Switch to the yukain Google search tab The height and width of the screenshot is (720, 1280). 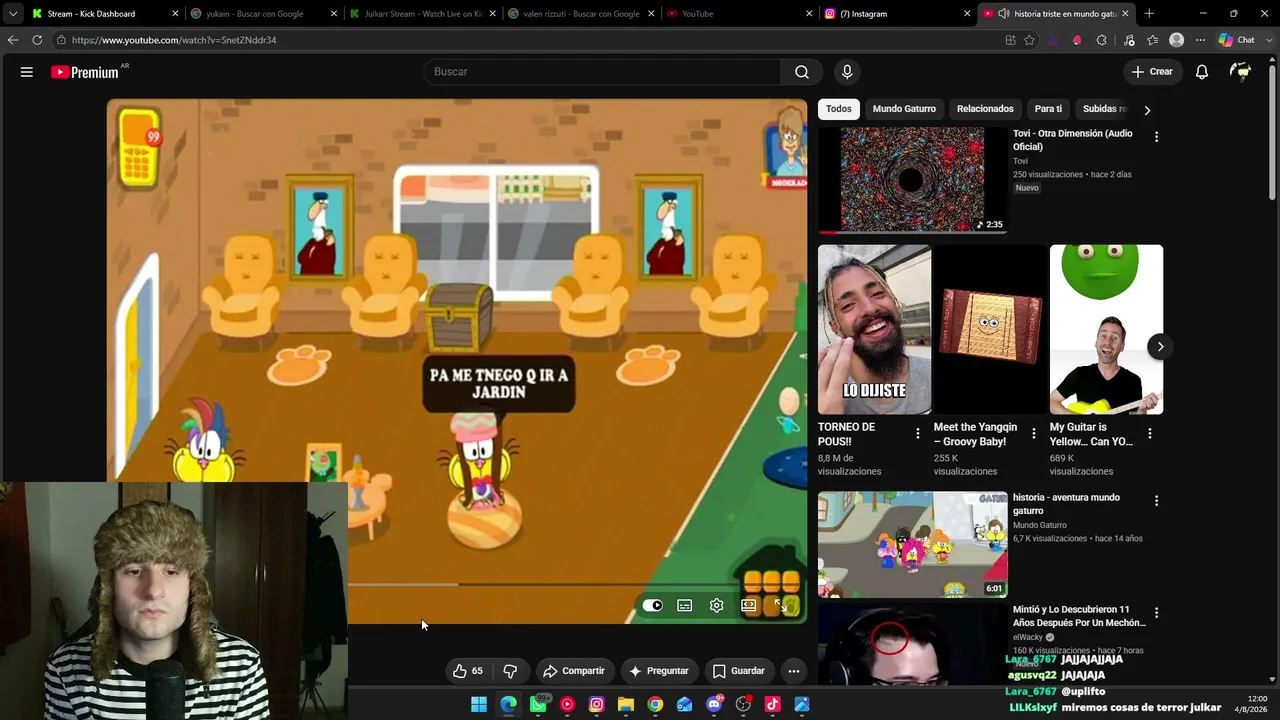click(264, 14)
